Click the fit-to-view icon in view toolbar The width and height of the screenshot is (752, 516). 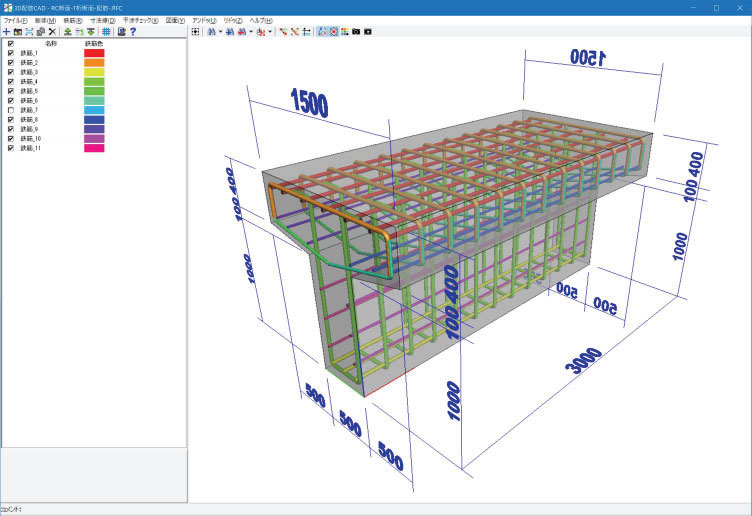pyautogui.click(x=195, y=32)
